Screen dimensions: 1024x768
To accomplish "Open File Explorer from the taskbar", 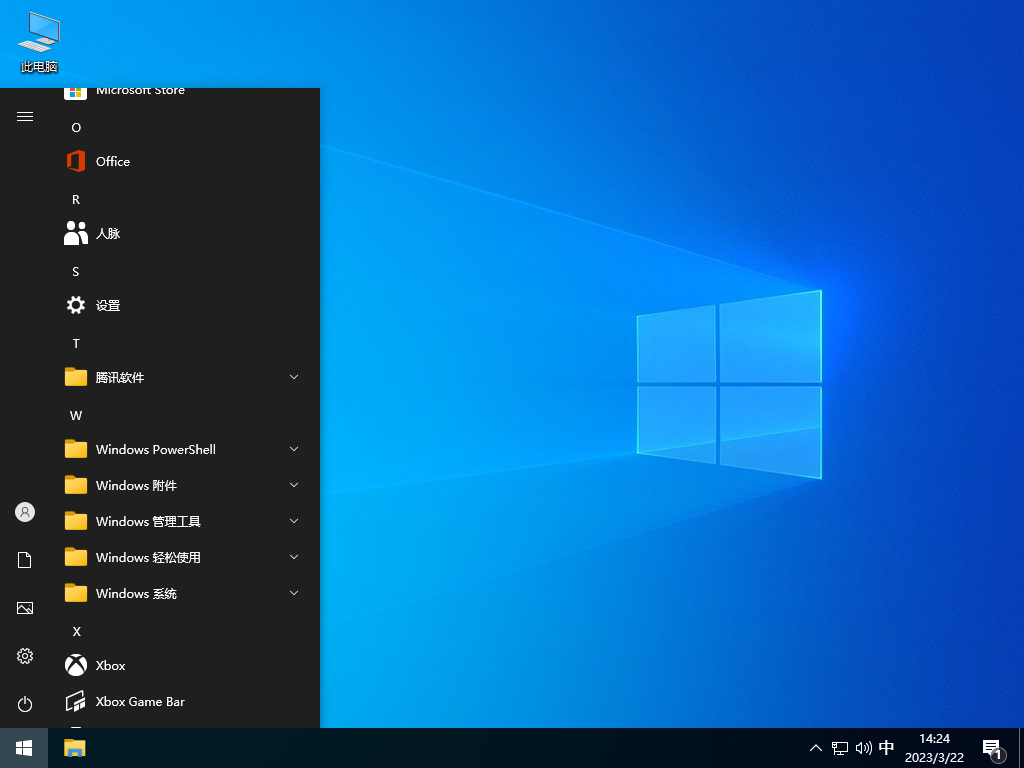I will 74,747.
